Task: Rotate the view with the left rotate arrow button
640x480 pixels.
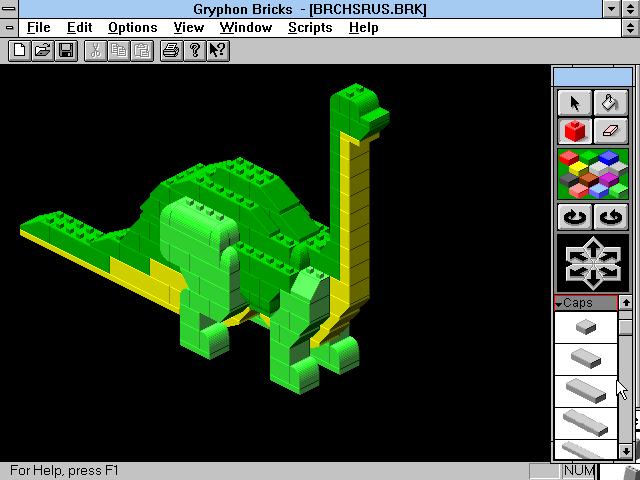Action: 575,217
